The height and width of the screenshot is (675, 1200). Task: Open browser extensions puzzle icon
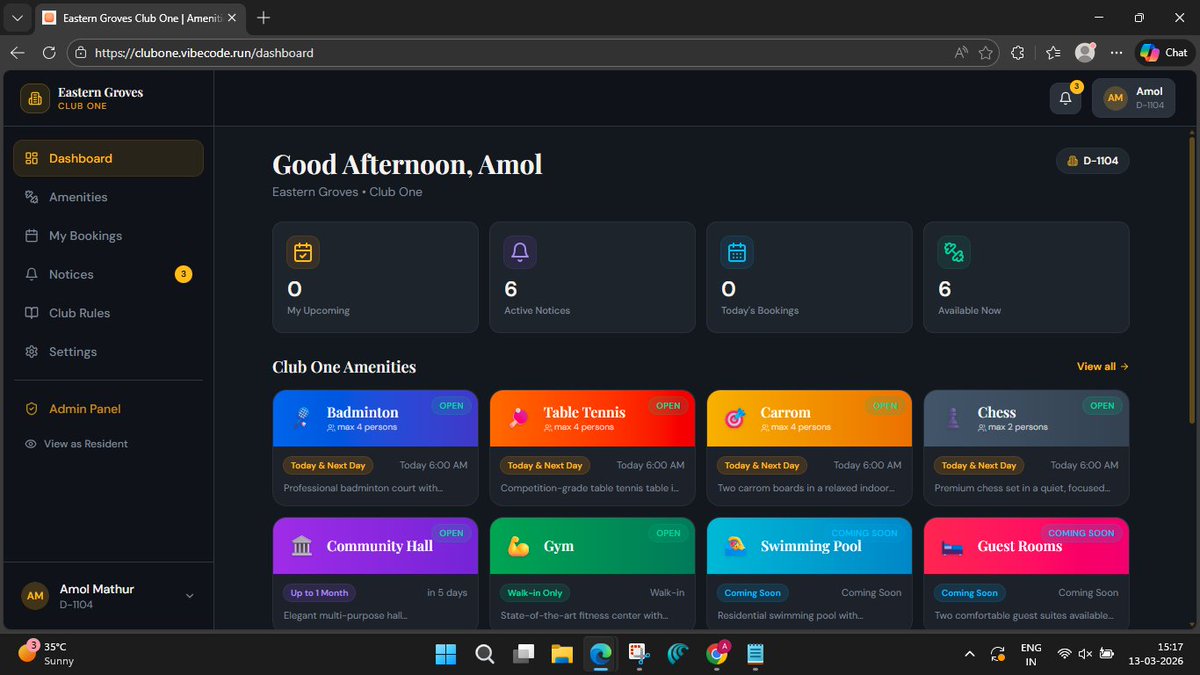1018,53
